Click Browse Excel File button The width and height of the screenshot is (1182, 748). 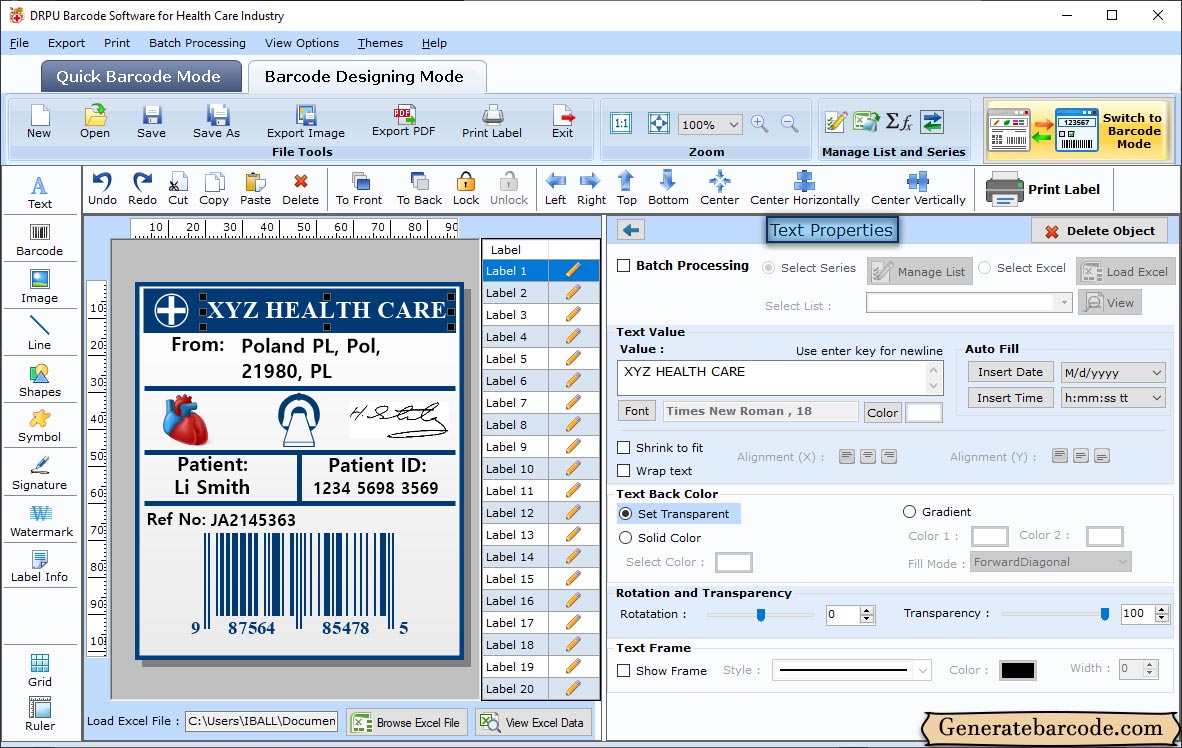pos(407,722)
